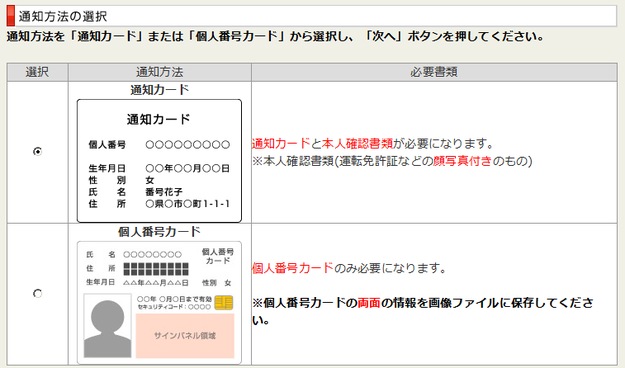Click the instruction sentence about 「次へ」ボタン

pos(275,37)
